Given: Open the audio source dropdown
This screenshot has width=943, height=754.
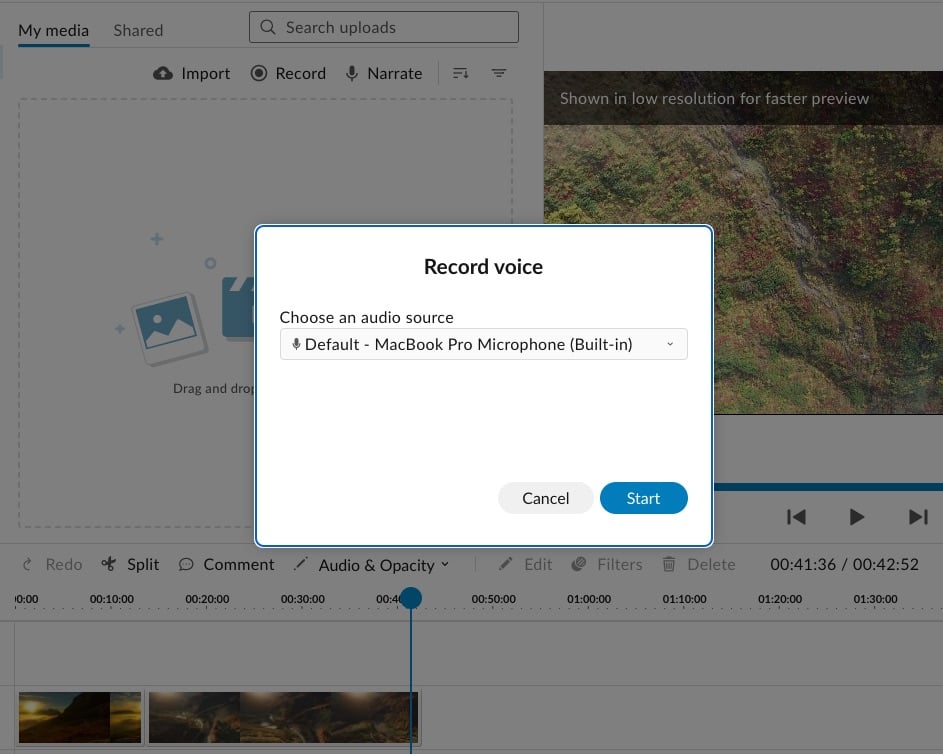Looking at the screenshot, I should tap(483, 345).
